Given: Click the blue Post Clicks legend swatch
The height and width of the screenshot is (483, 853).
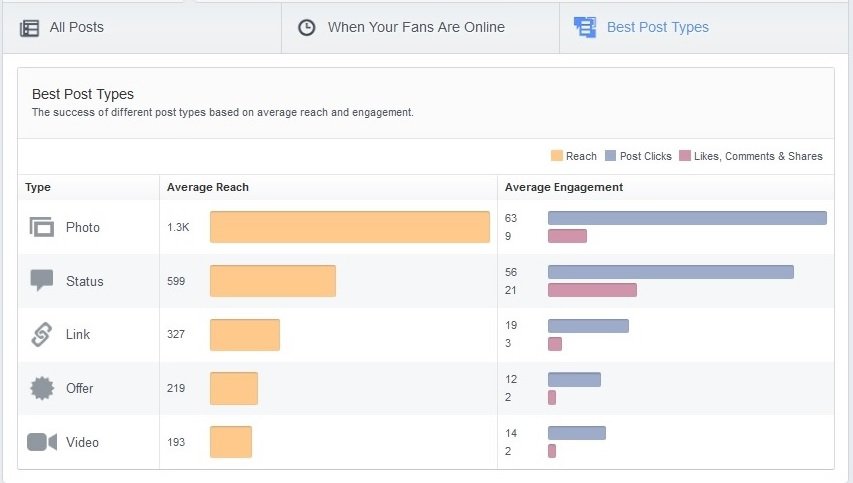Looking at the screenshot, I should coord(610,156).
